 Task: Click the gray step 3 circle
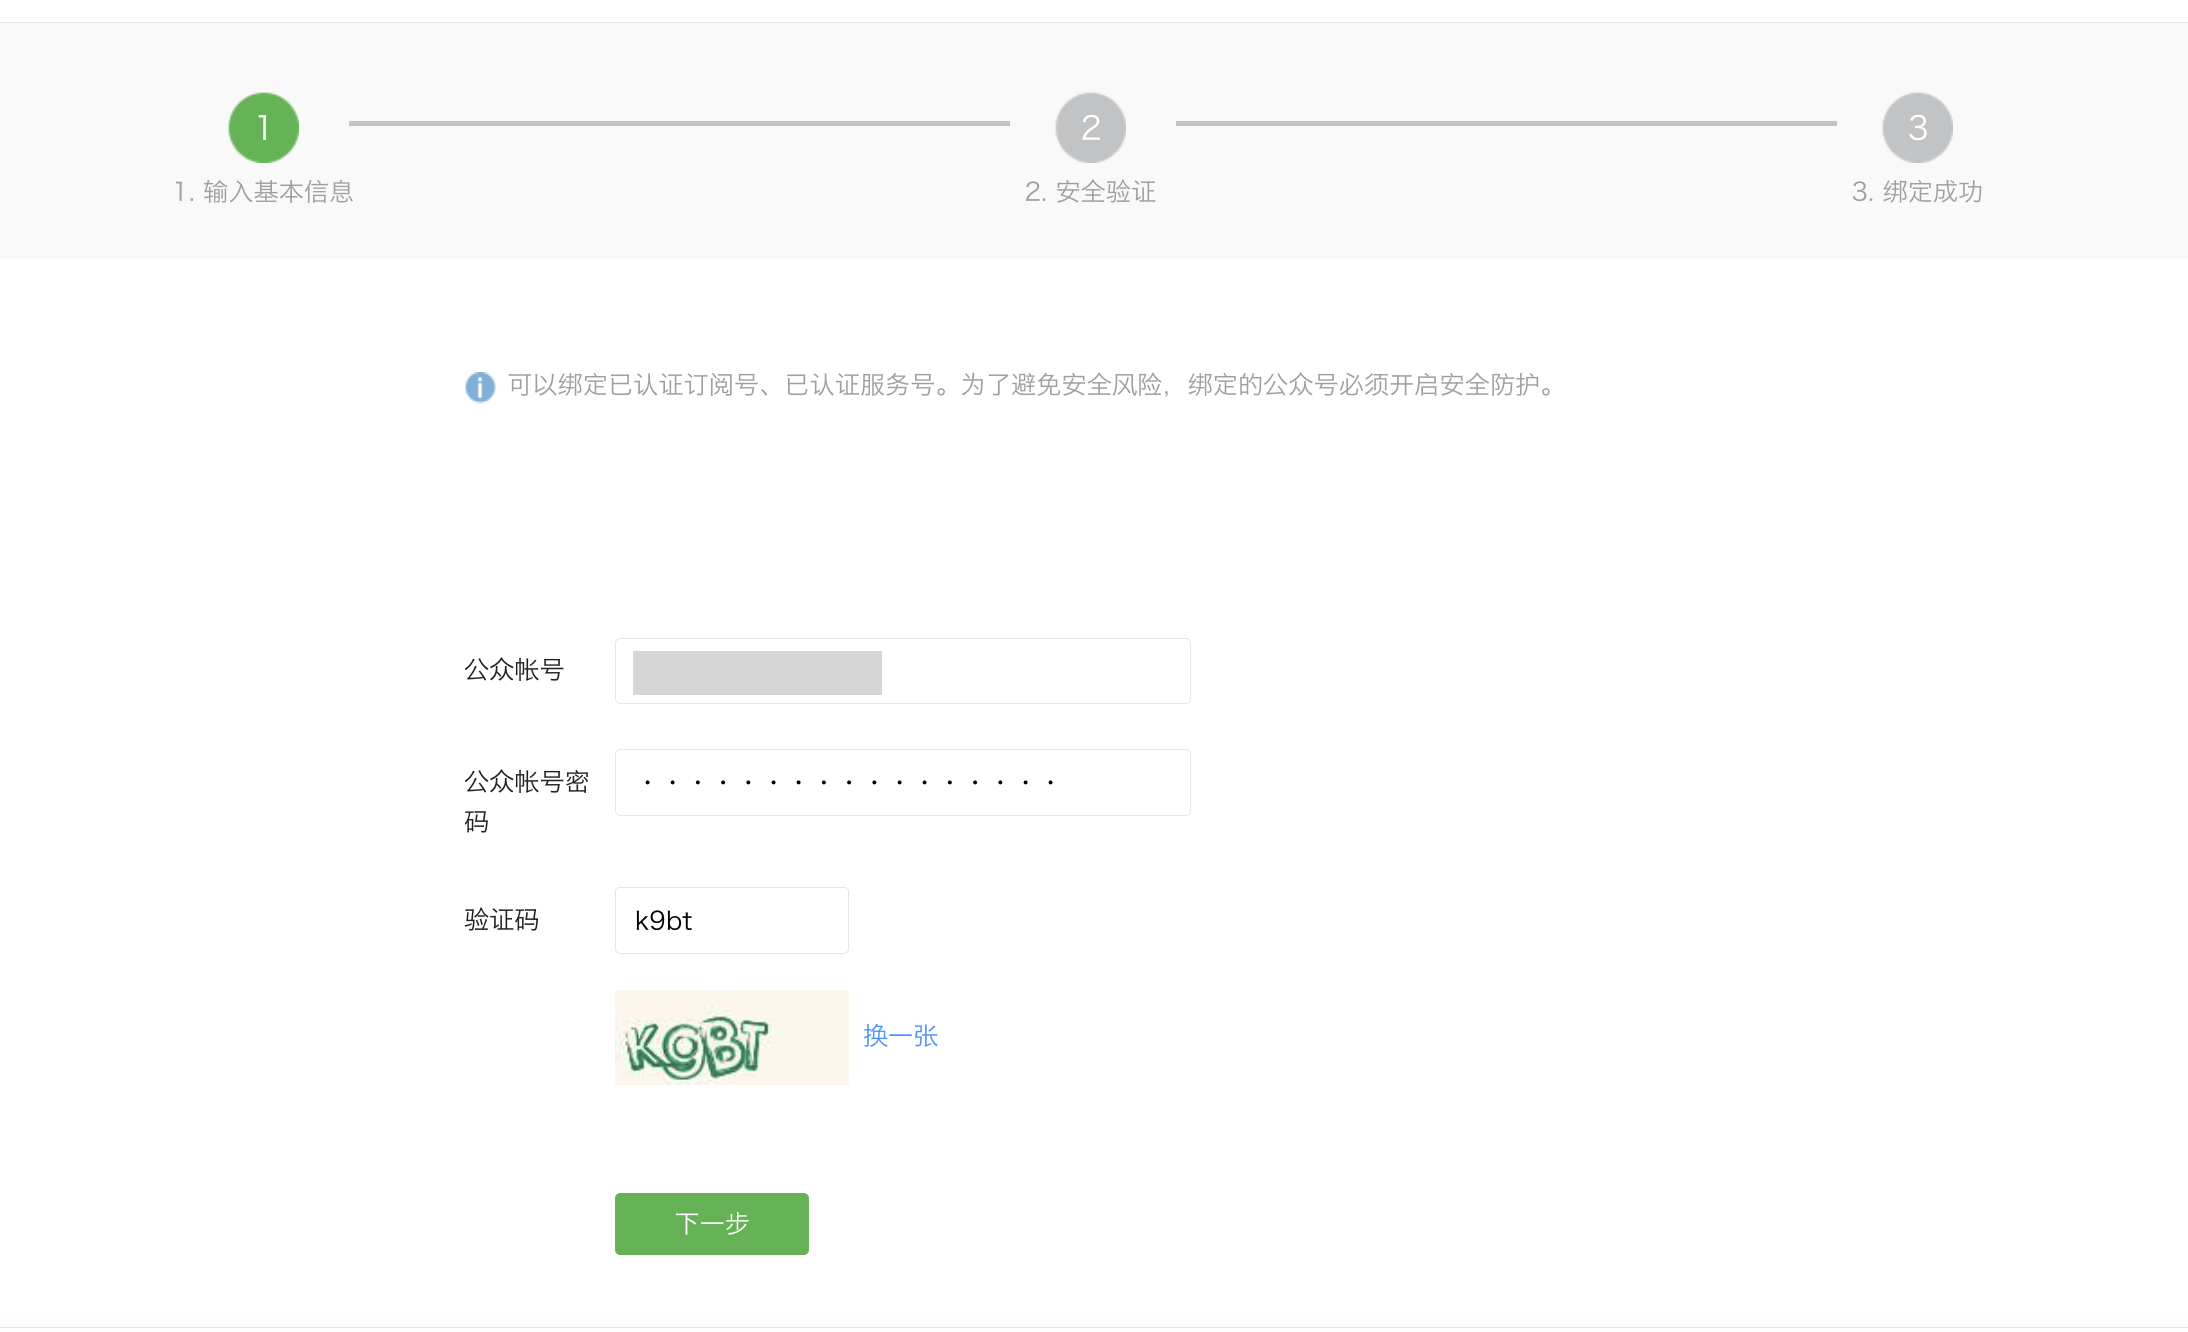[x=1917, y=128]
